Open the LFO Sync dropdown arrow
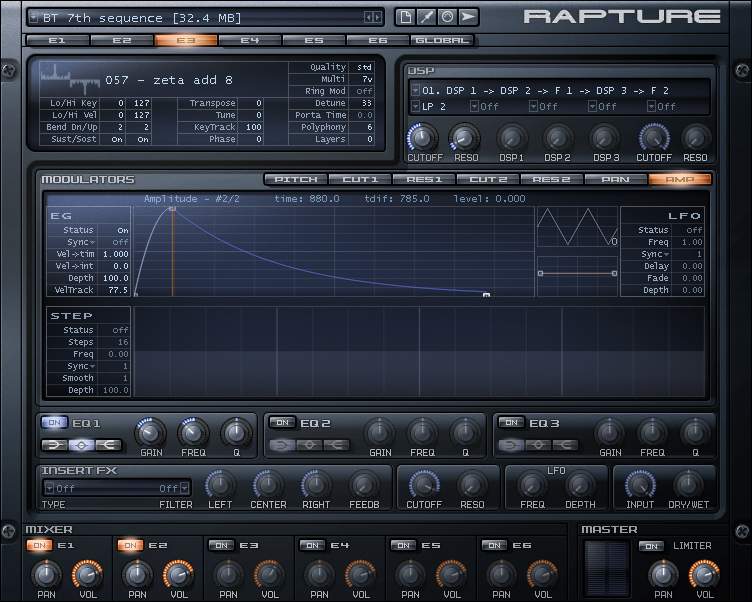This screenshot has height=602, width=752. pos(666,254)
